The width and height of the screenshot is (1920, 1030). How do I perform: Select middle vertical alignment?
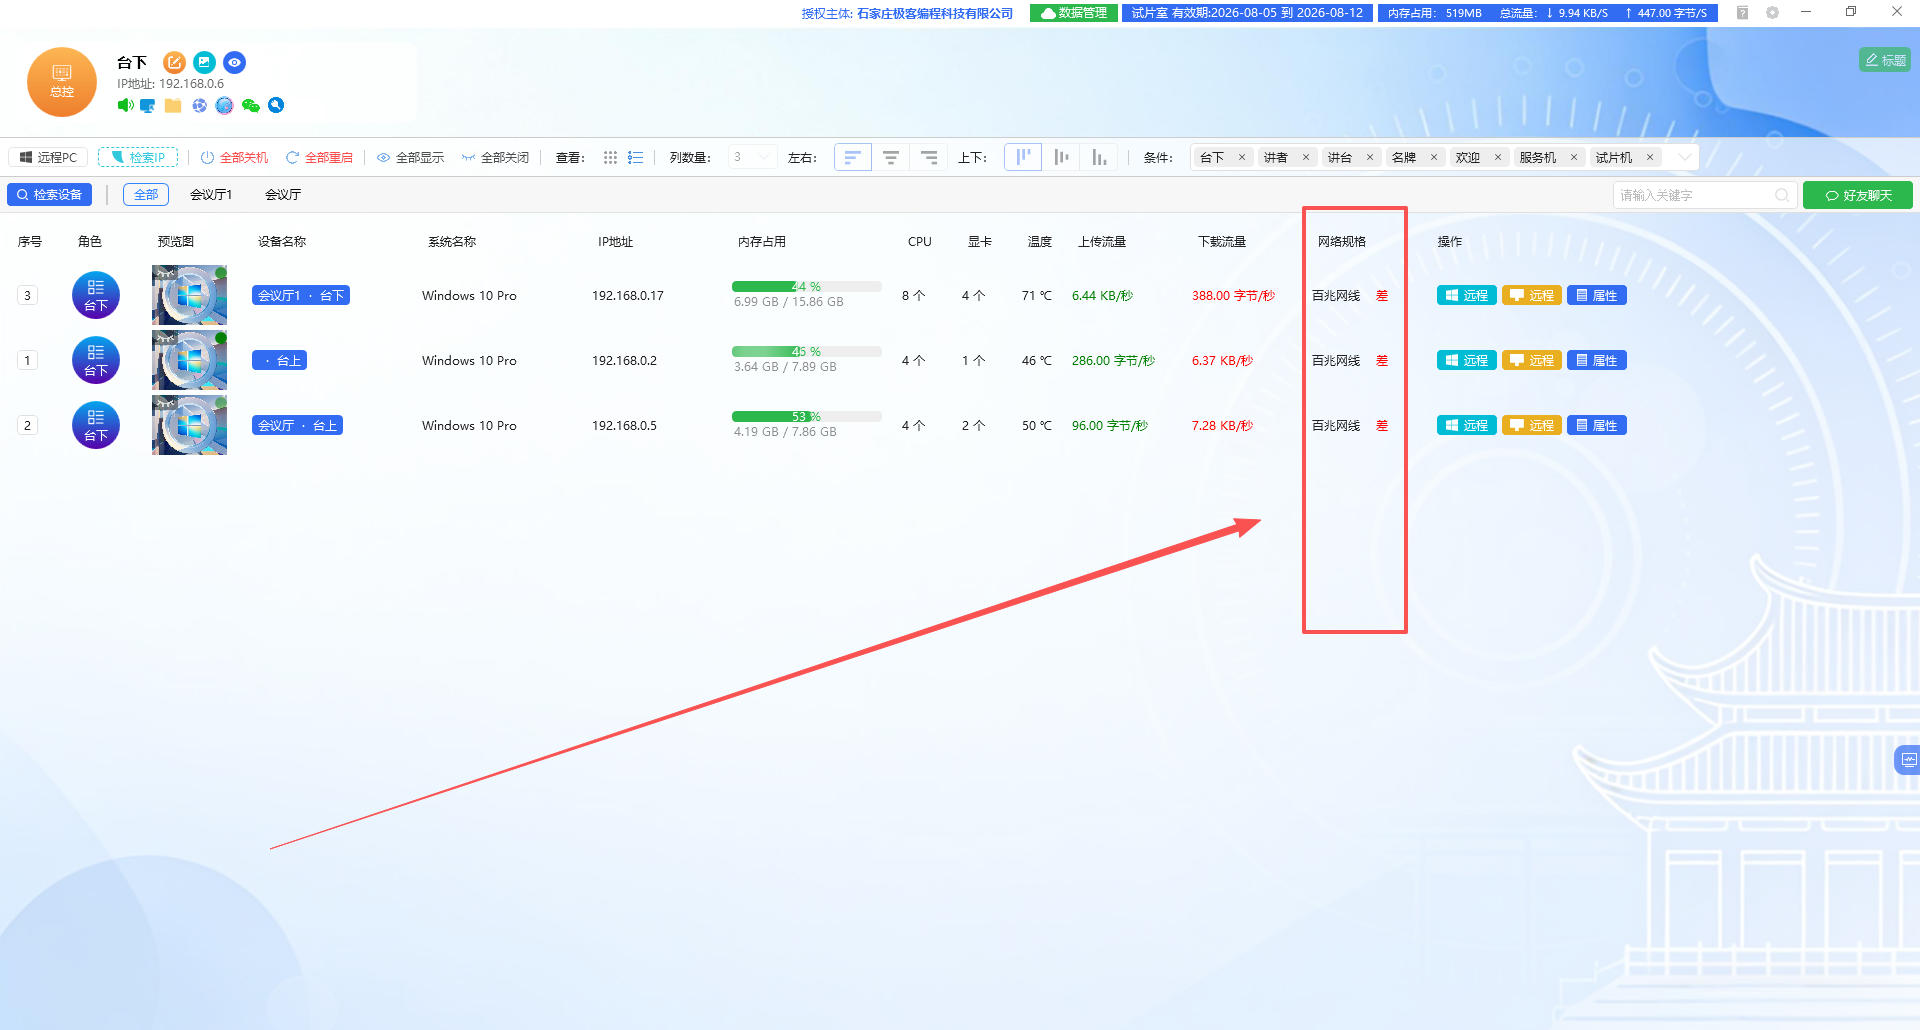[x=1061, y=158]
